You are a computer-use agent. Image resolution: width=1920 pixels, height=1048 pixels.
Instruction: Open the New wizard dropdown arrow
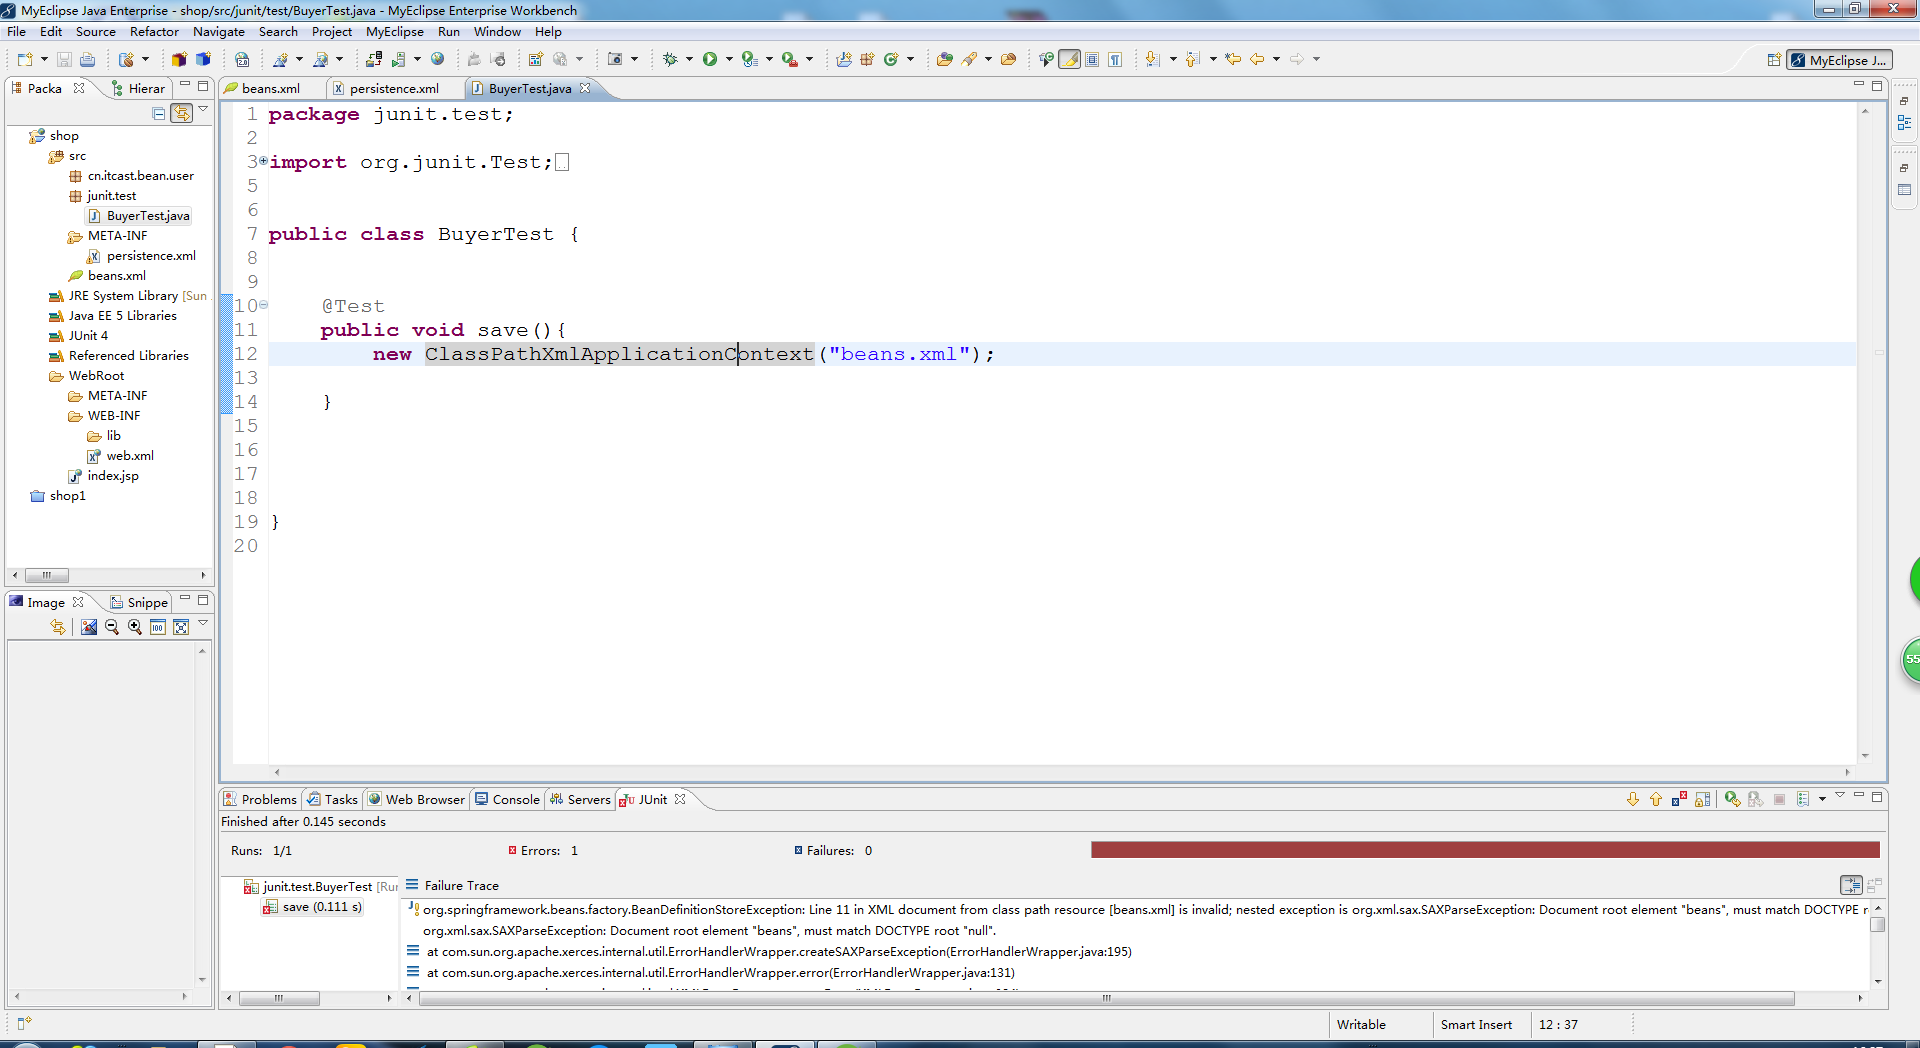coord(44,59)
